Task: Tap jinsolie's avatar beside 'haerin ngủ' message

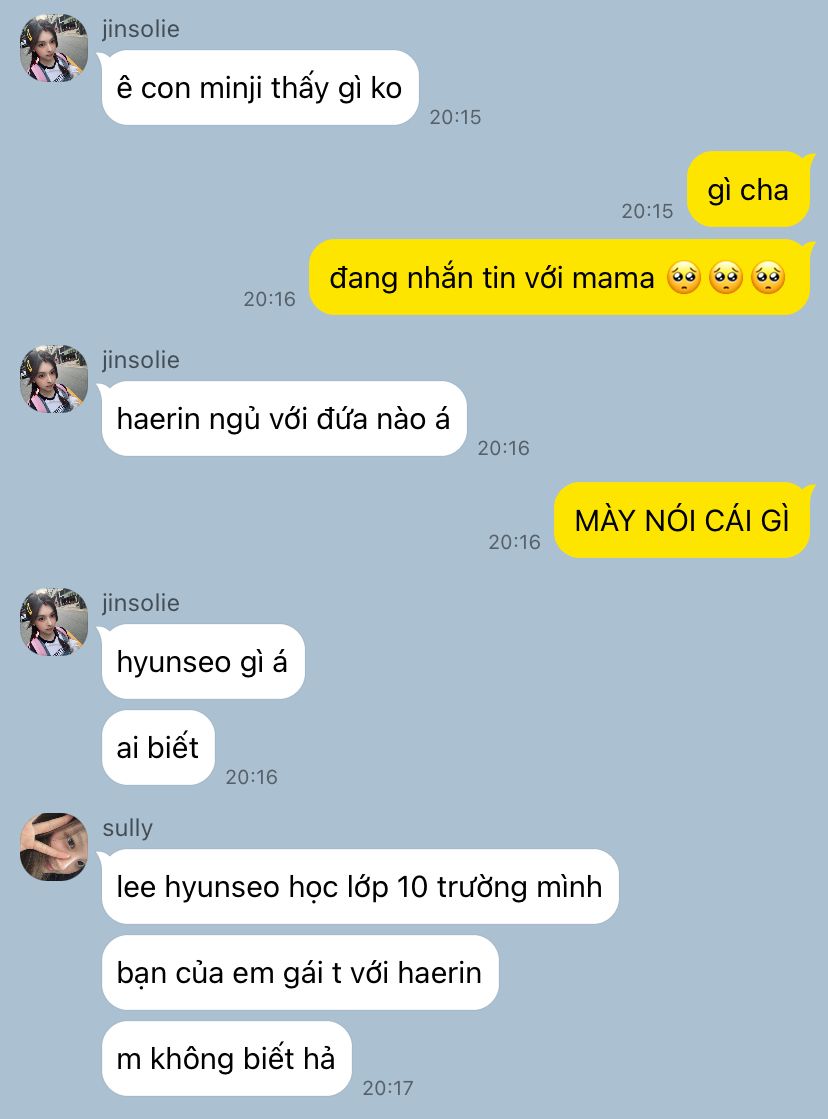Action: 54,379
